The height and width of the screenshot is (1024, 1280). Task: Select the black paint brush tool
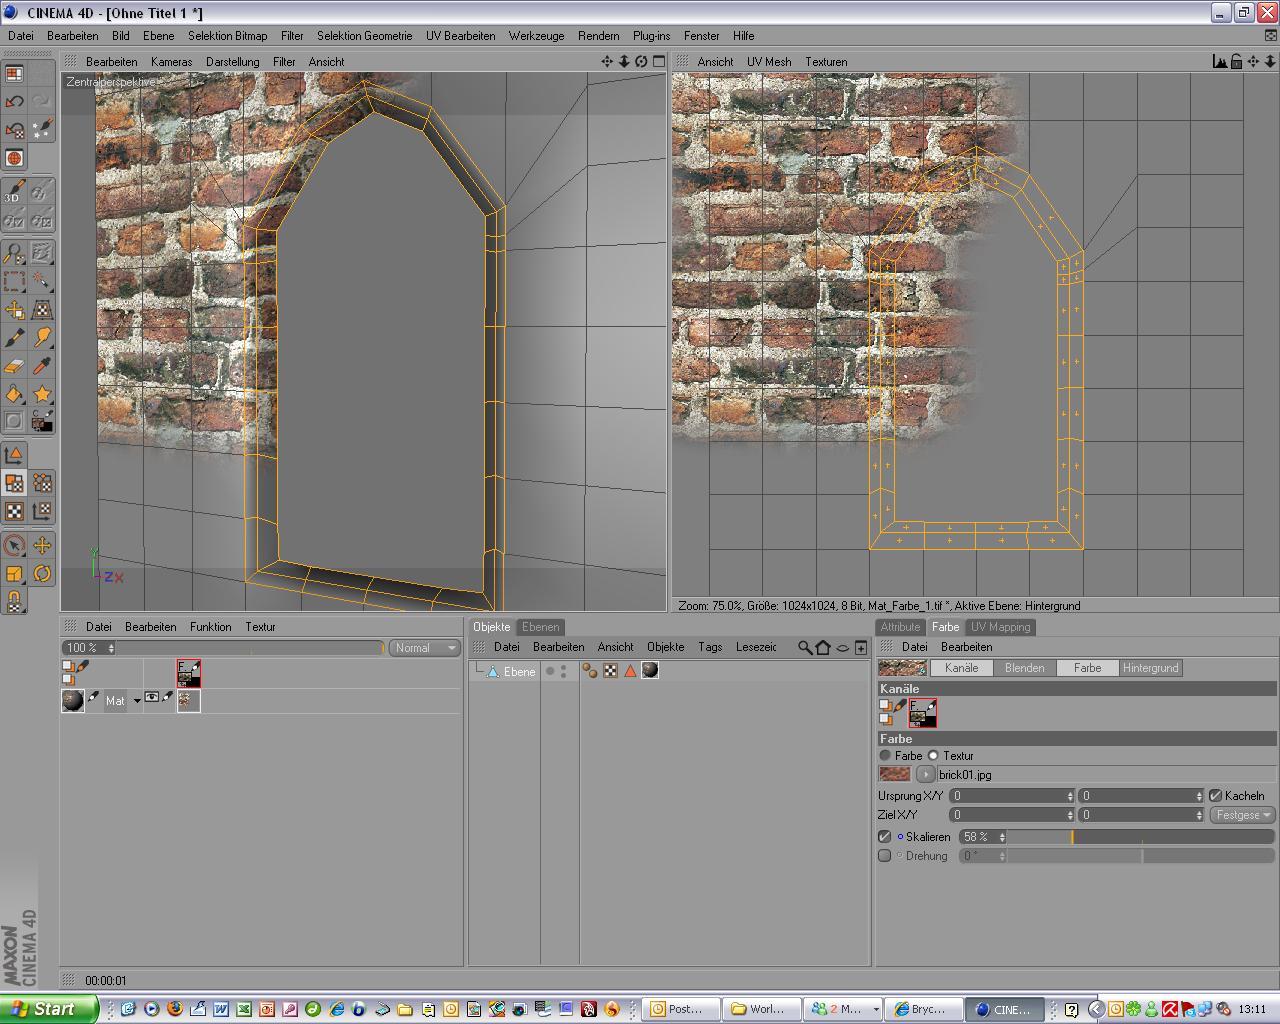tap(14, 338)
